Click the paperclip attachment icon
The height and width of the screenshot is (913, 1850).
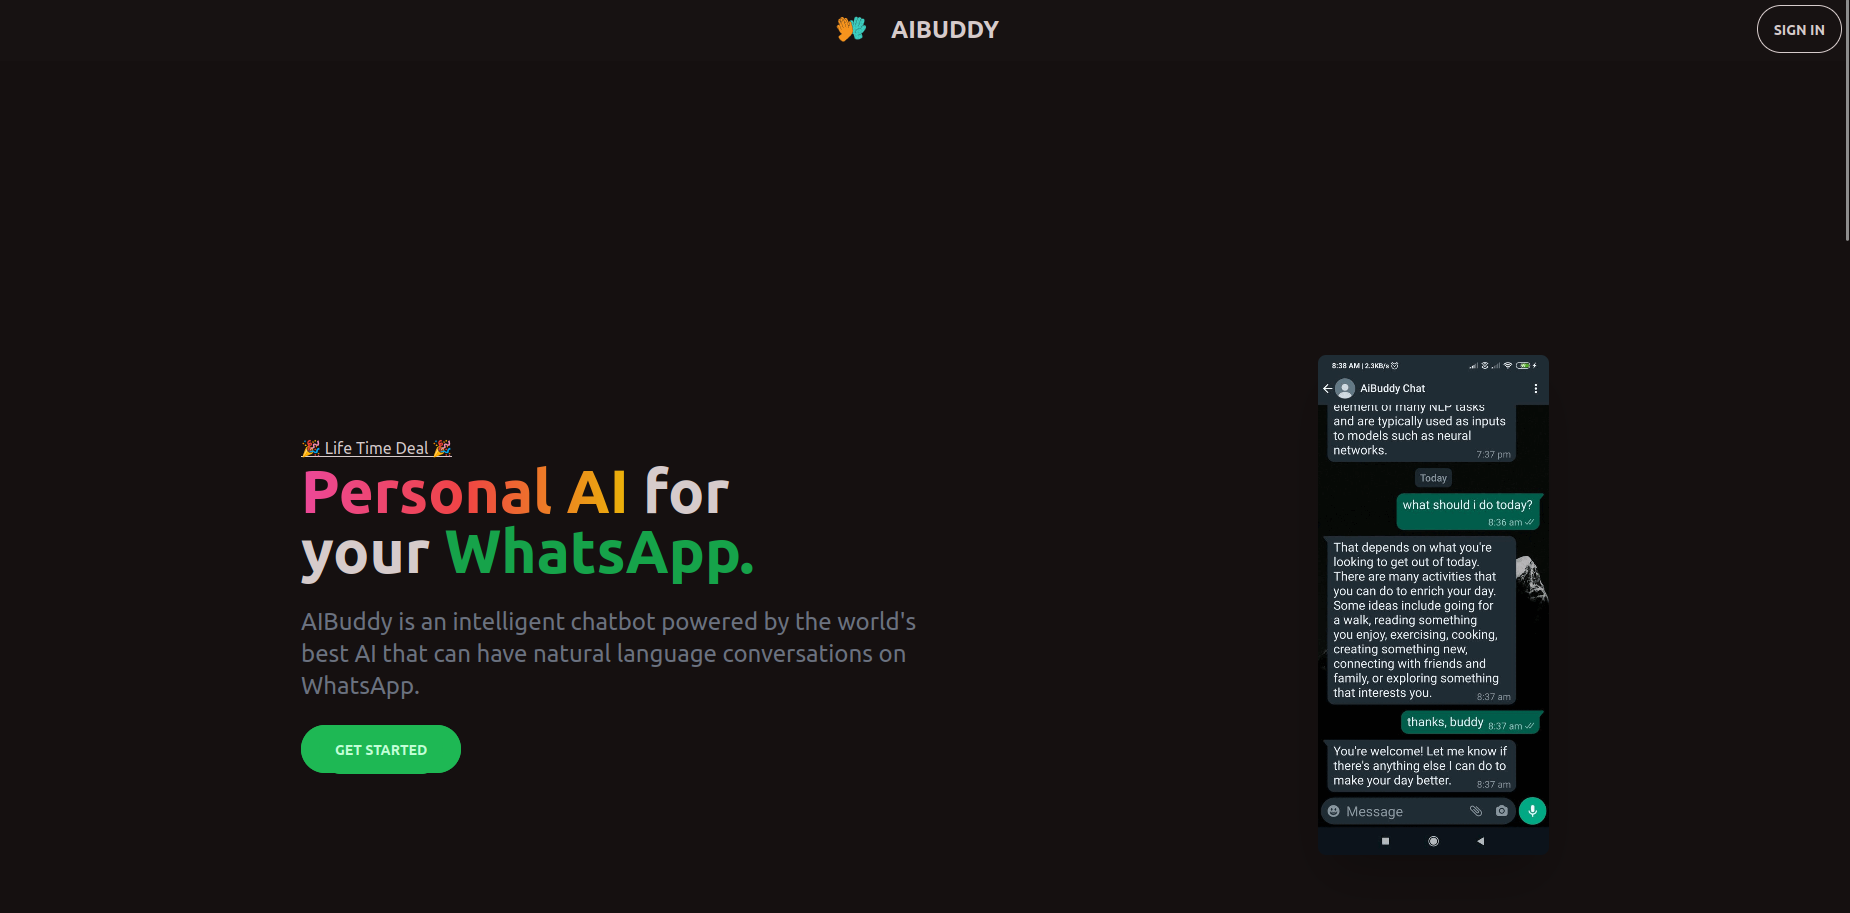[x=1476, y=811]
